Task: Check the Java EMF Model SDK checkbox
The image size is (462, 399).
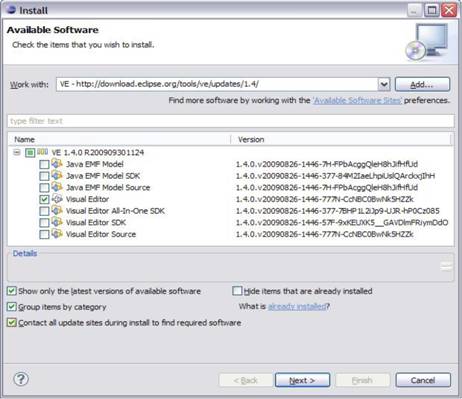Action: [x=44, y=176]
